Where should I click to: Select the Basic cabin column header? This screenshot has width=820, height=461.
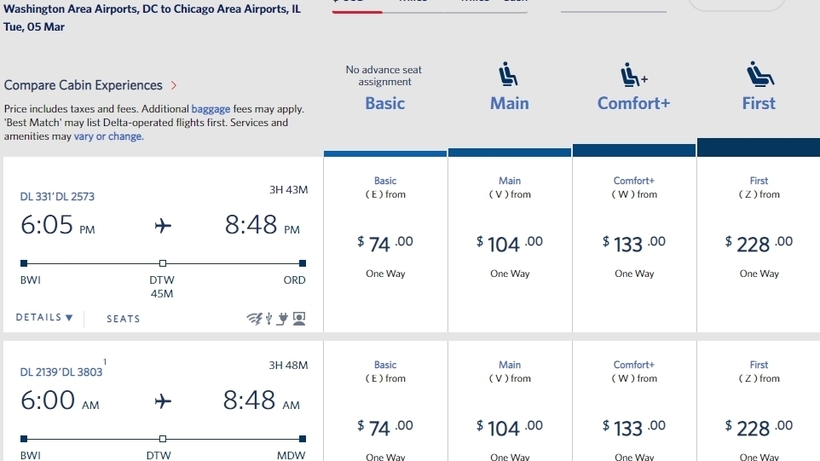[x=385, y=103]
